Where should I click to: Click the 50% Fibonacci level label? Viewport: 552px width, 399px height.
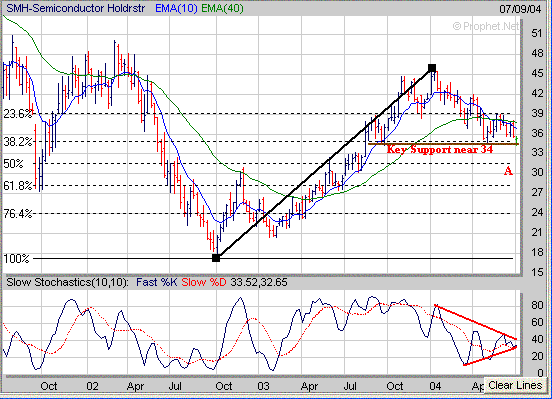pos(13,164)
